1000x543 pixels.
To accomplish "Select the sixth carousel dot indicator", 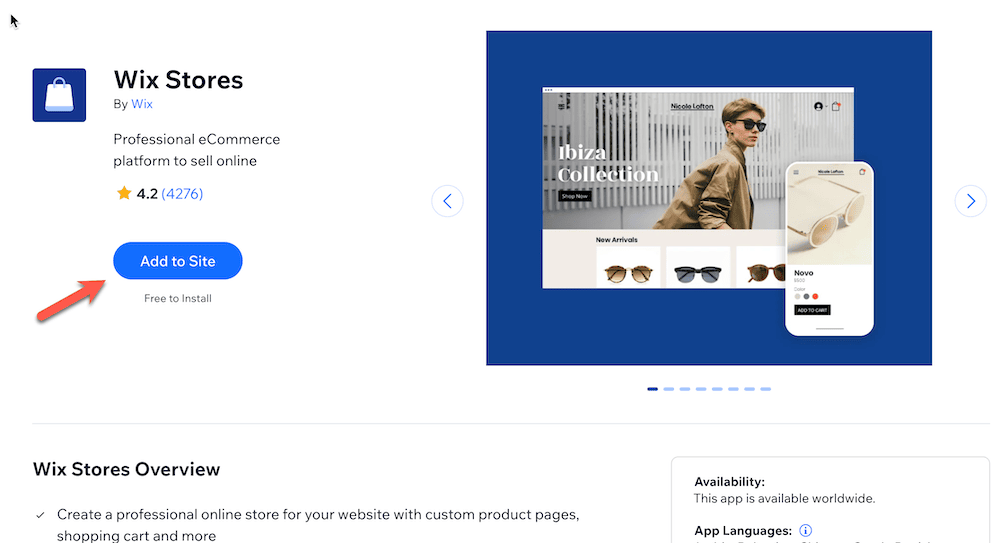I will point(733,389).
